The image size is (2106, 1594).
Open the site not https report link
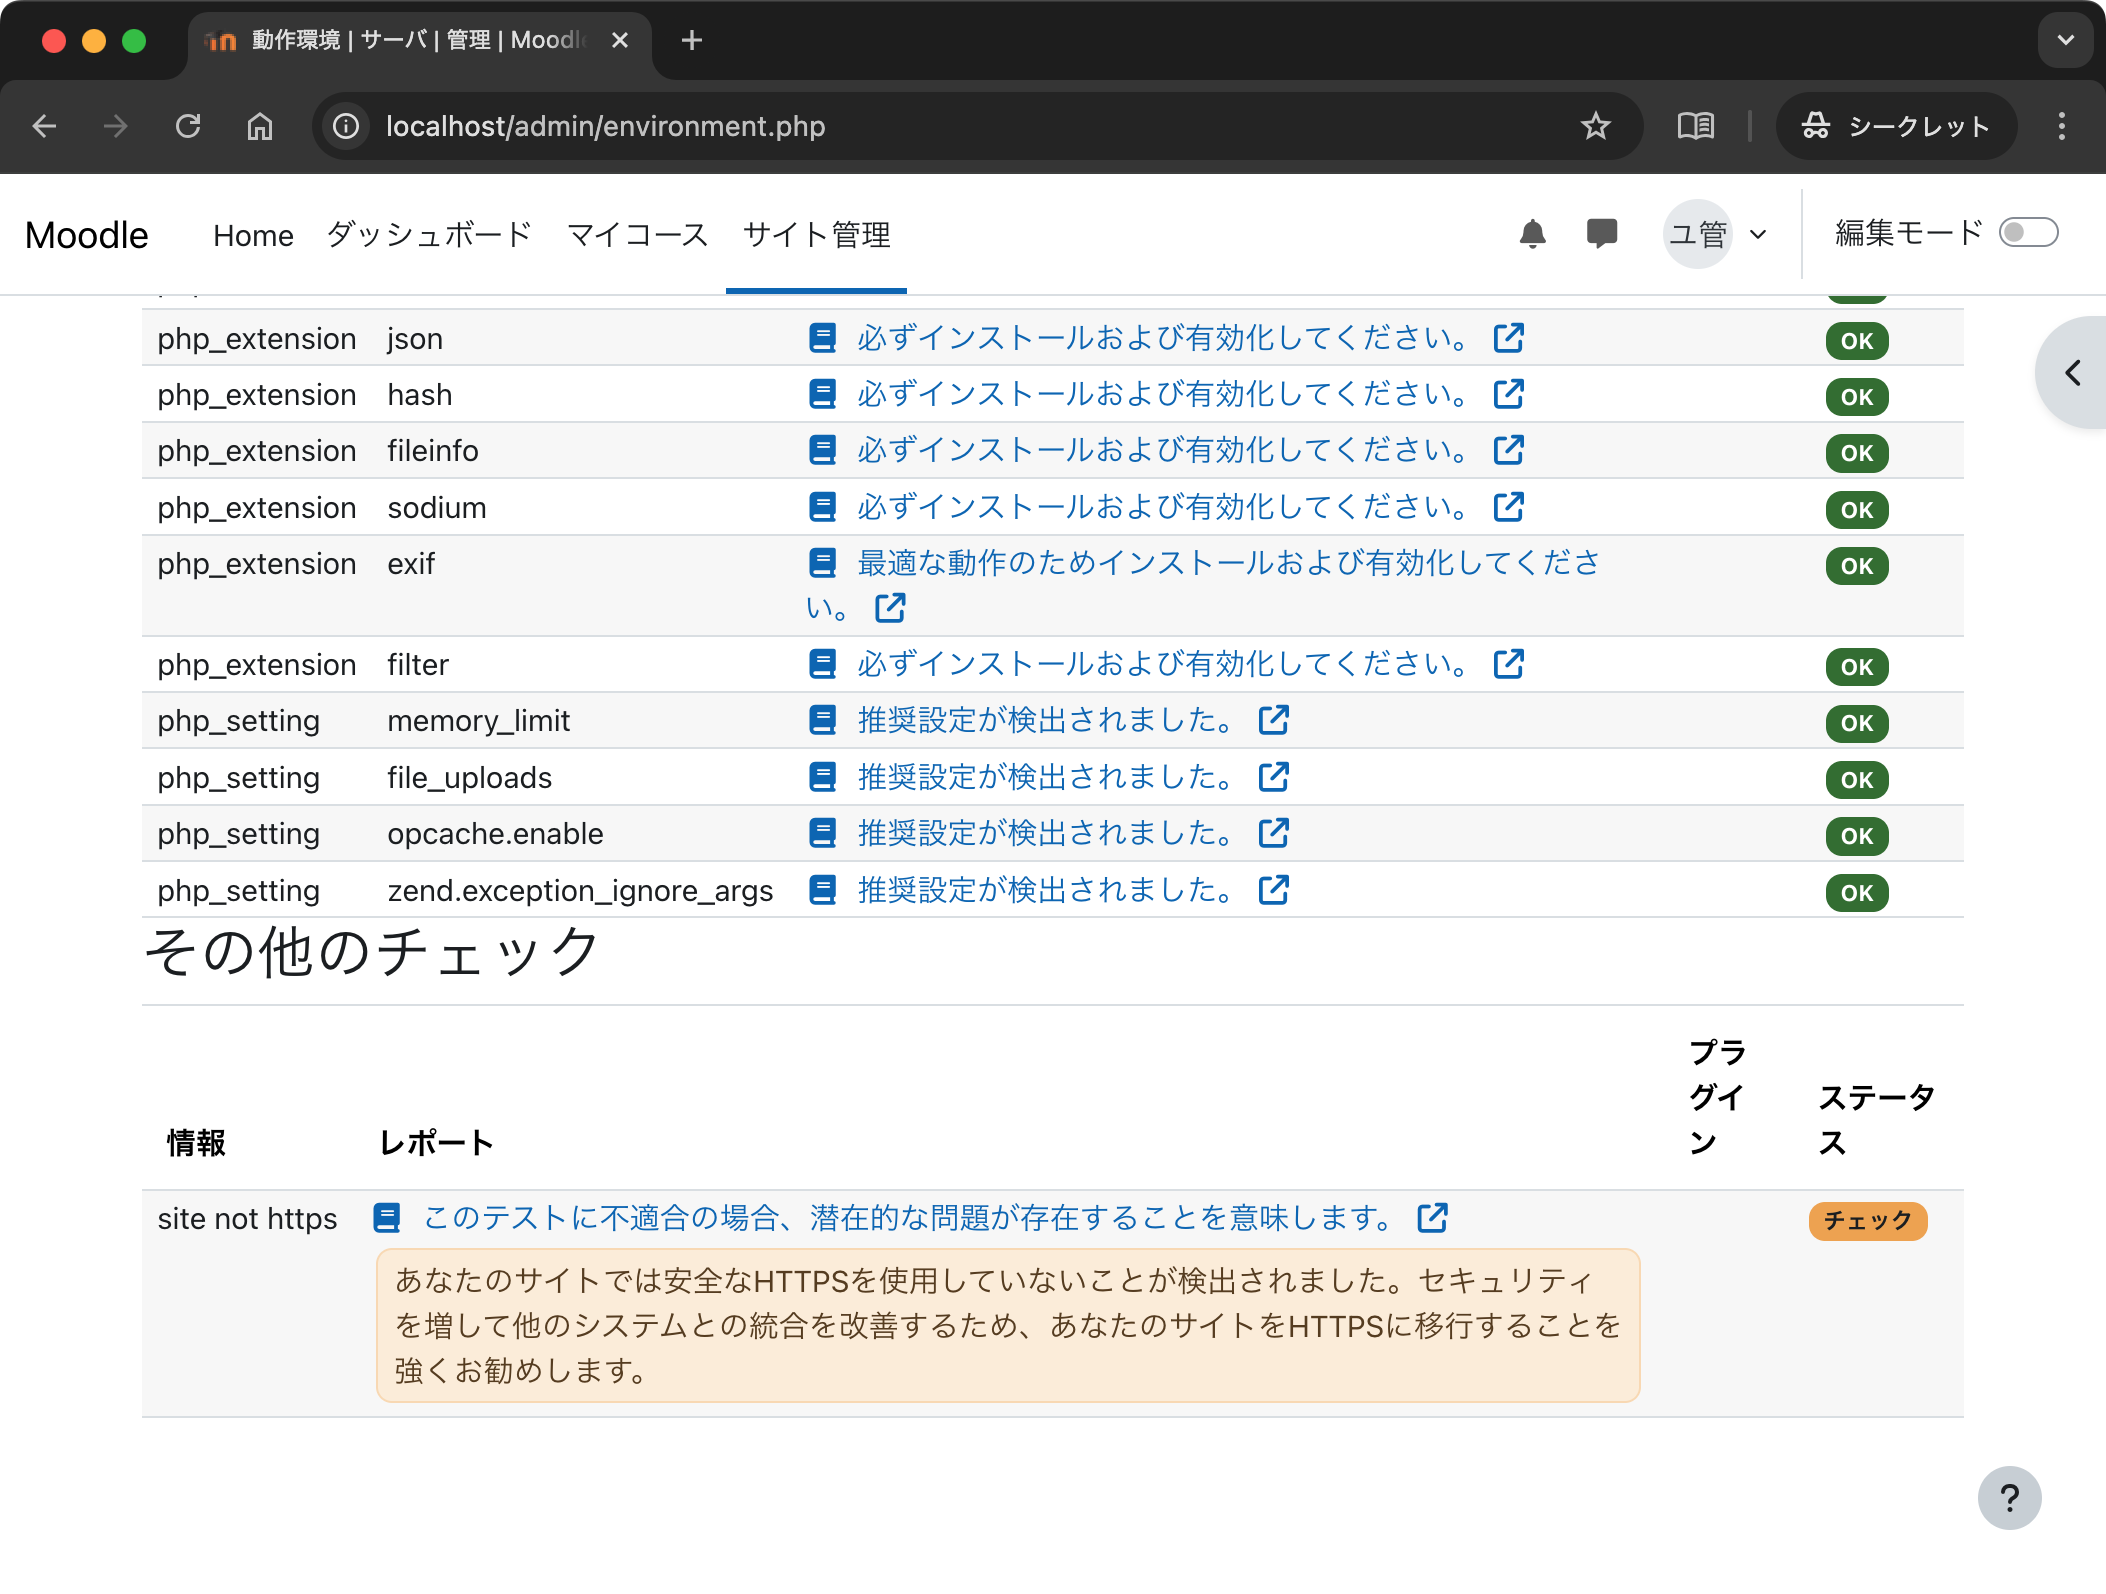pos(908,1218)
